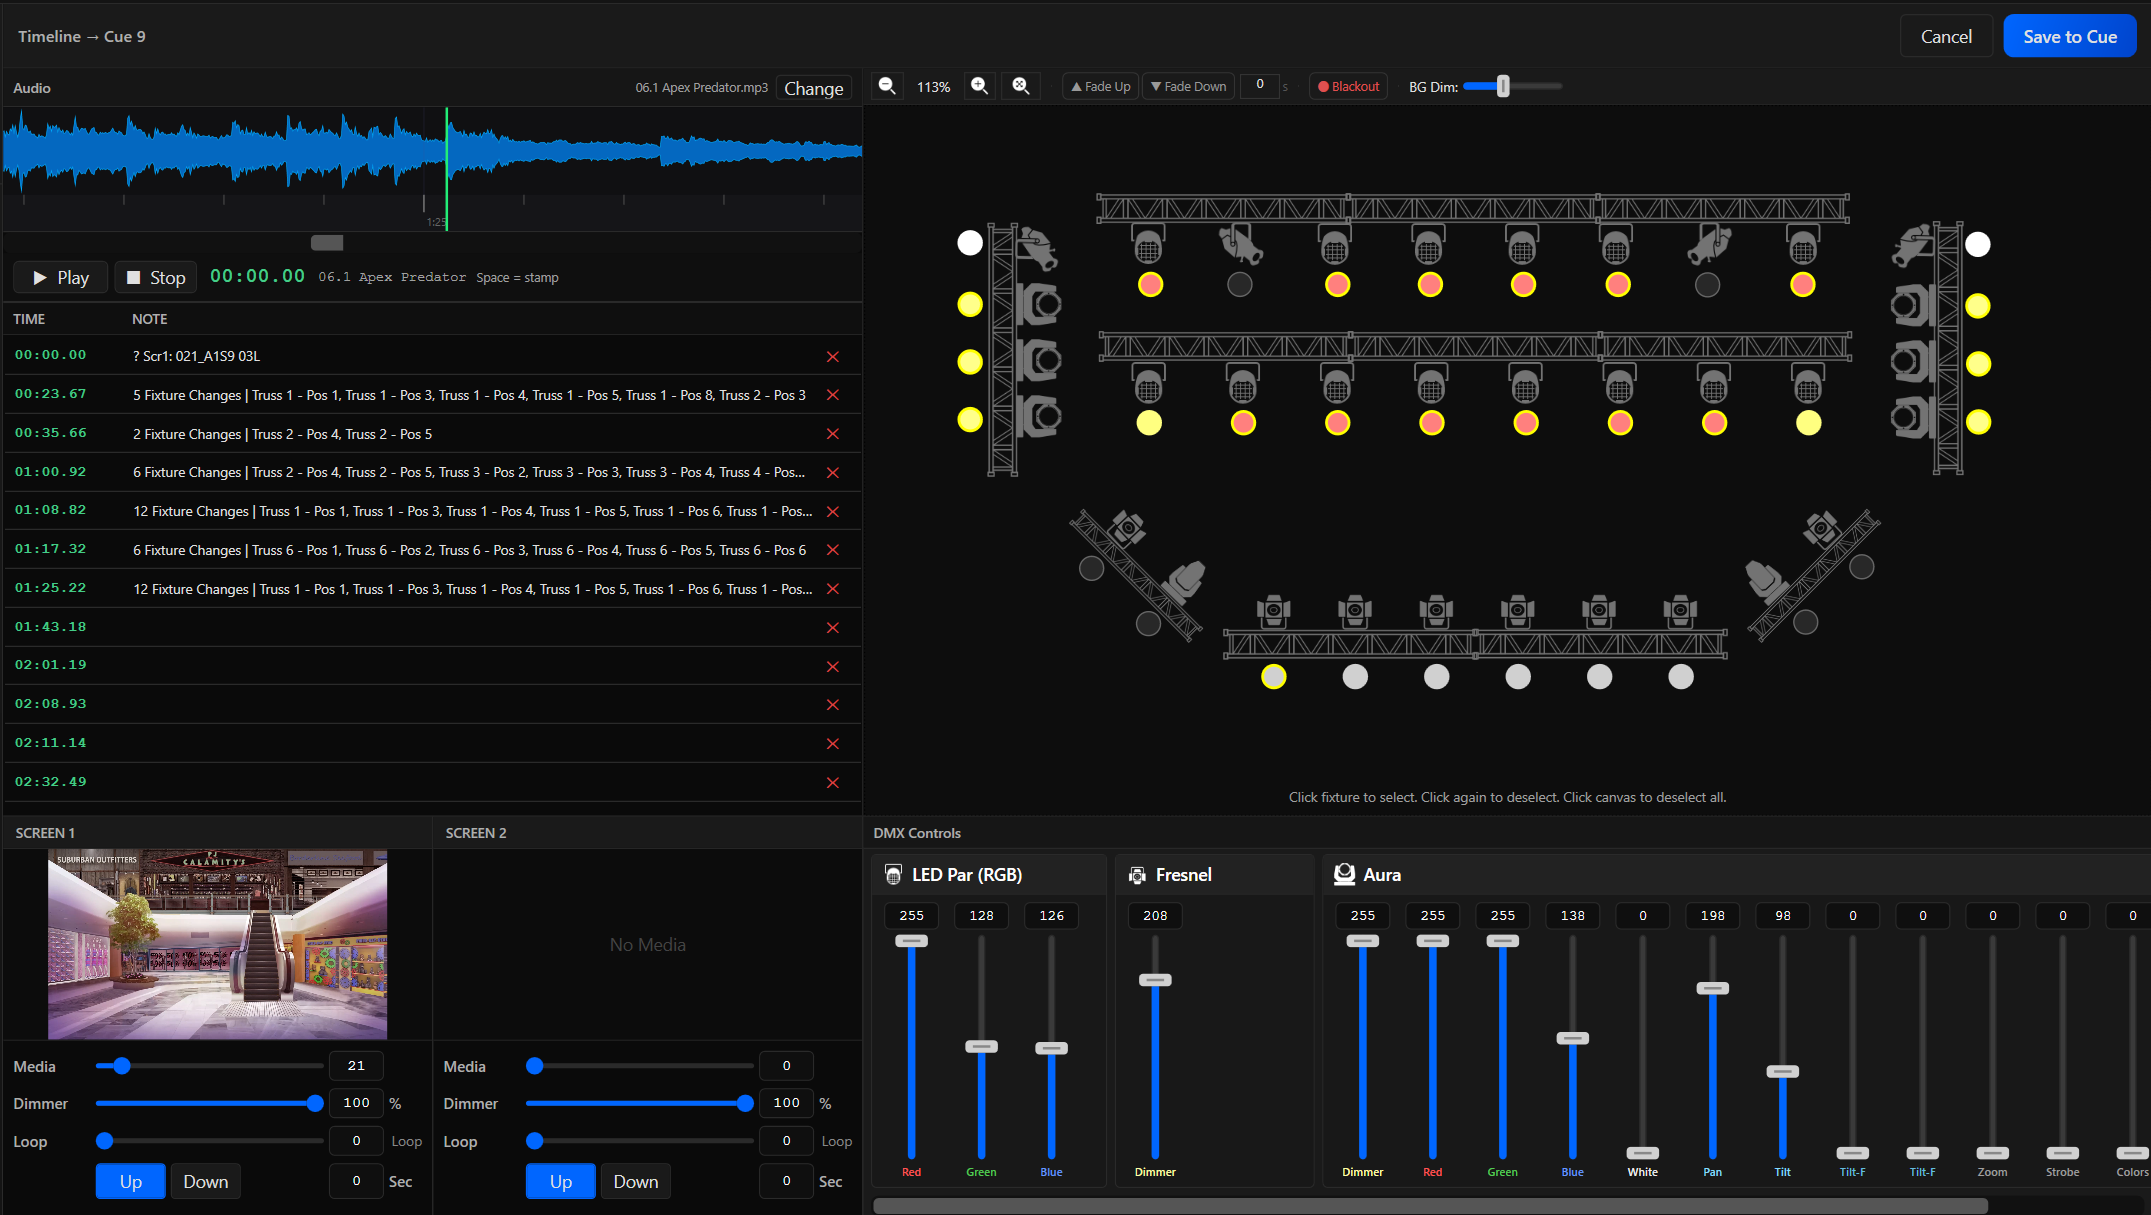Adjust the BG Dim slider
The height and width of the screenshot is (1215, 2151).
[x=1502, y=87]
